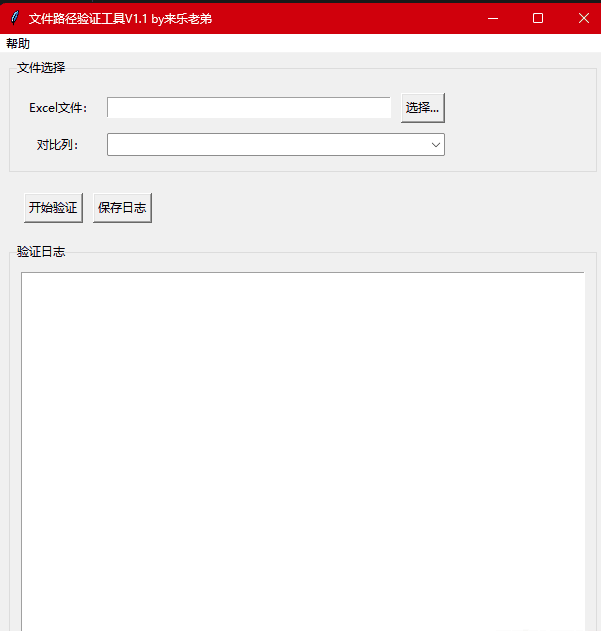Click the 选择... browse button
This screenshot has width=601, height=631.
(423, 108)
